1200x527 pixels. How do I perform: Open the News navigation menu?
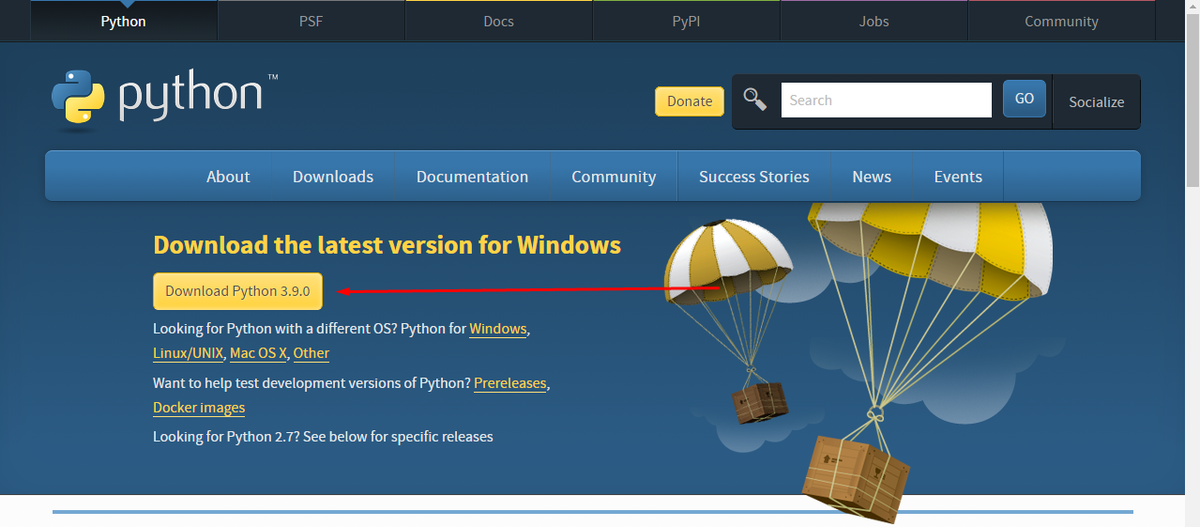pyautogui.click(x=872, y=176)
